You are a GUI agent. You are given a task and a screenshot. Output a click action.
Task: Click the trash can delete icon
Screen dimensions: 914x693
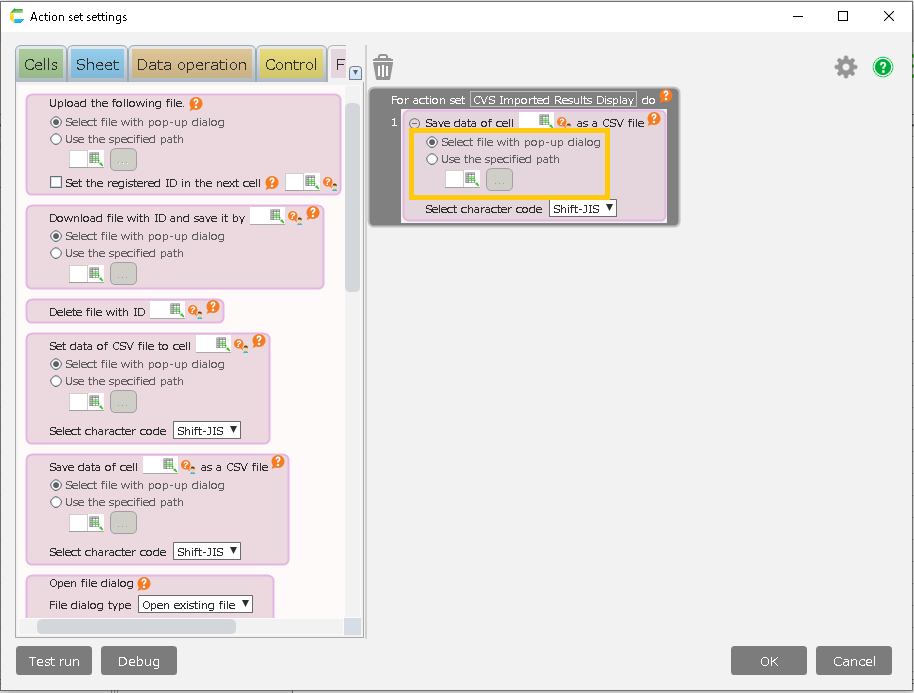coord(383,67)
